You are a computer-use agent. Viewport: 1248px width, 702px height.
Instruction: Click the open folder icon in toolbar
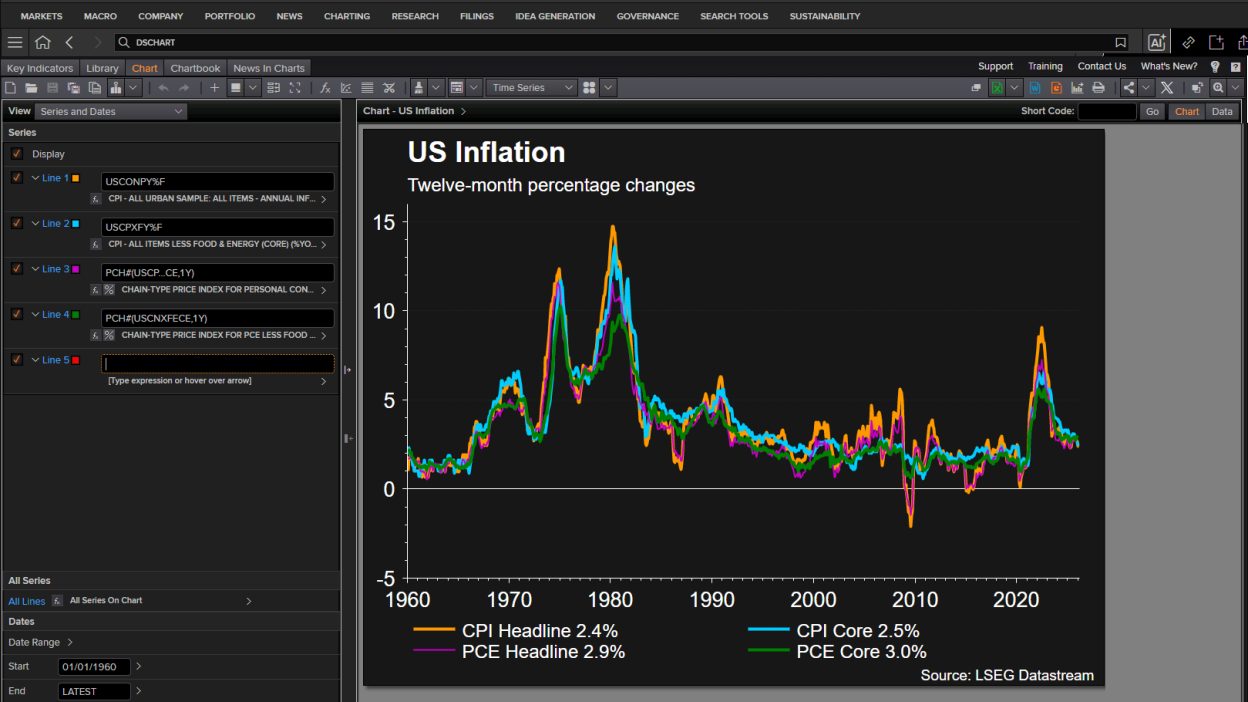pyautogui.click(x=31, y=88)
